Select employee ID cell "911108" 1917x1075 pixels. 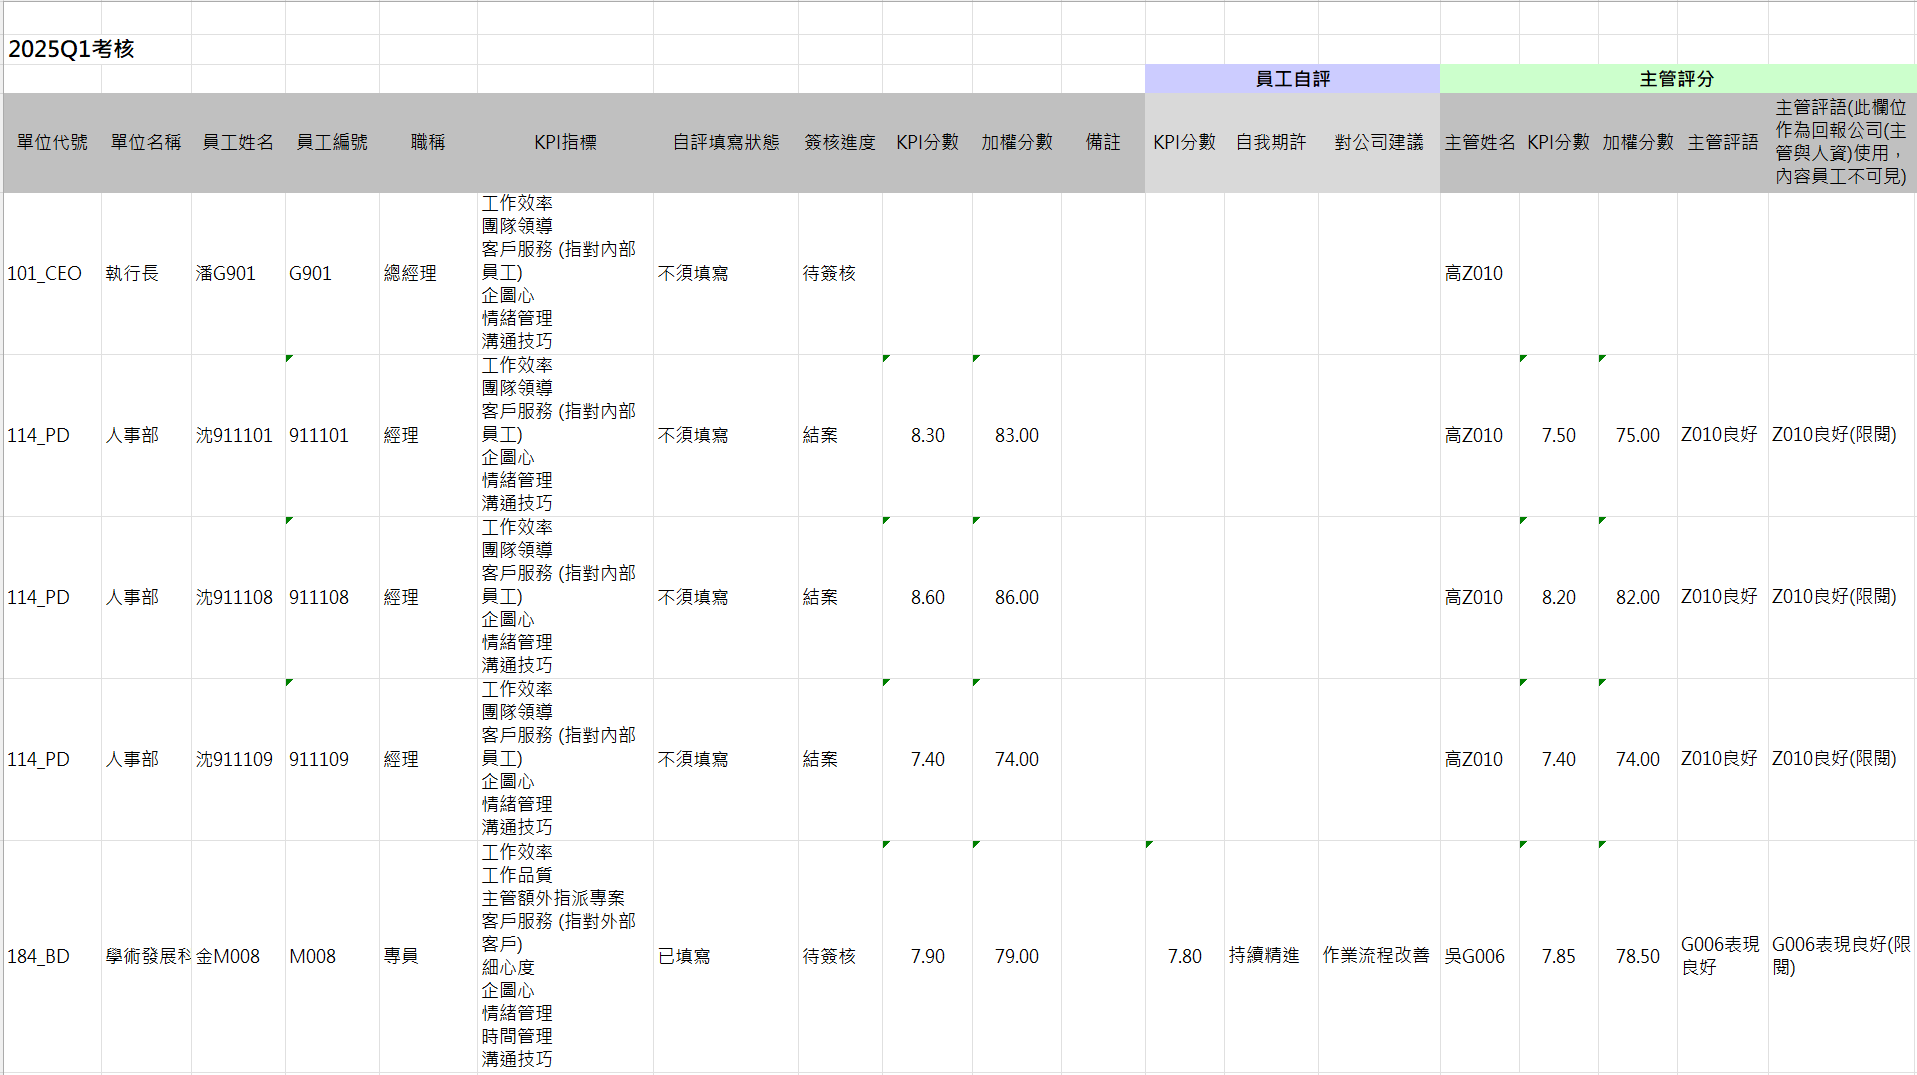319,597
